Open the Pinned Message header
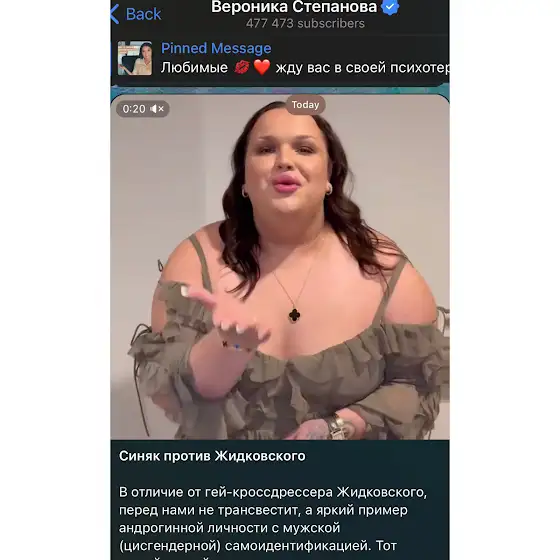Viewport: 560px width, 560px height. click(x=216, y=48)
